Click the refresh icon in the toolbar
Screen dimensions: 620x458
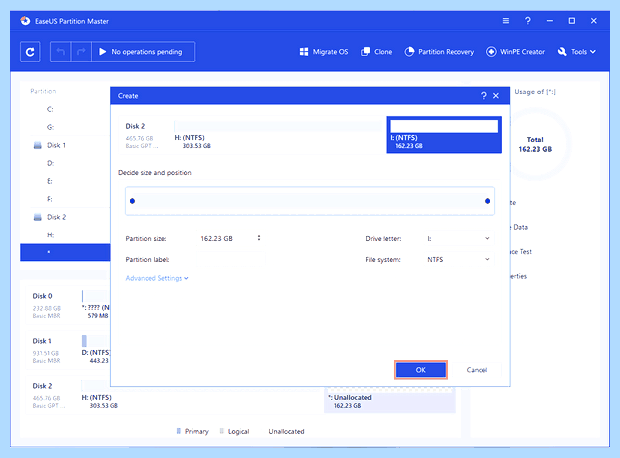tap(30, 52)
